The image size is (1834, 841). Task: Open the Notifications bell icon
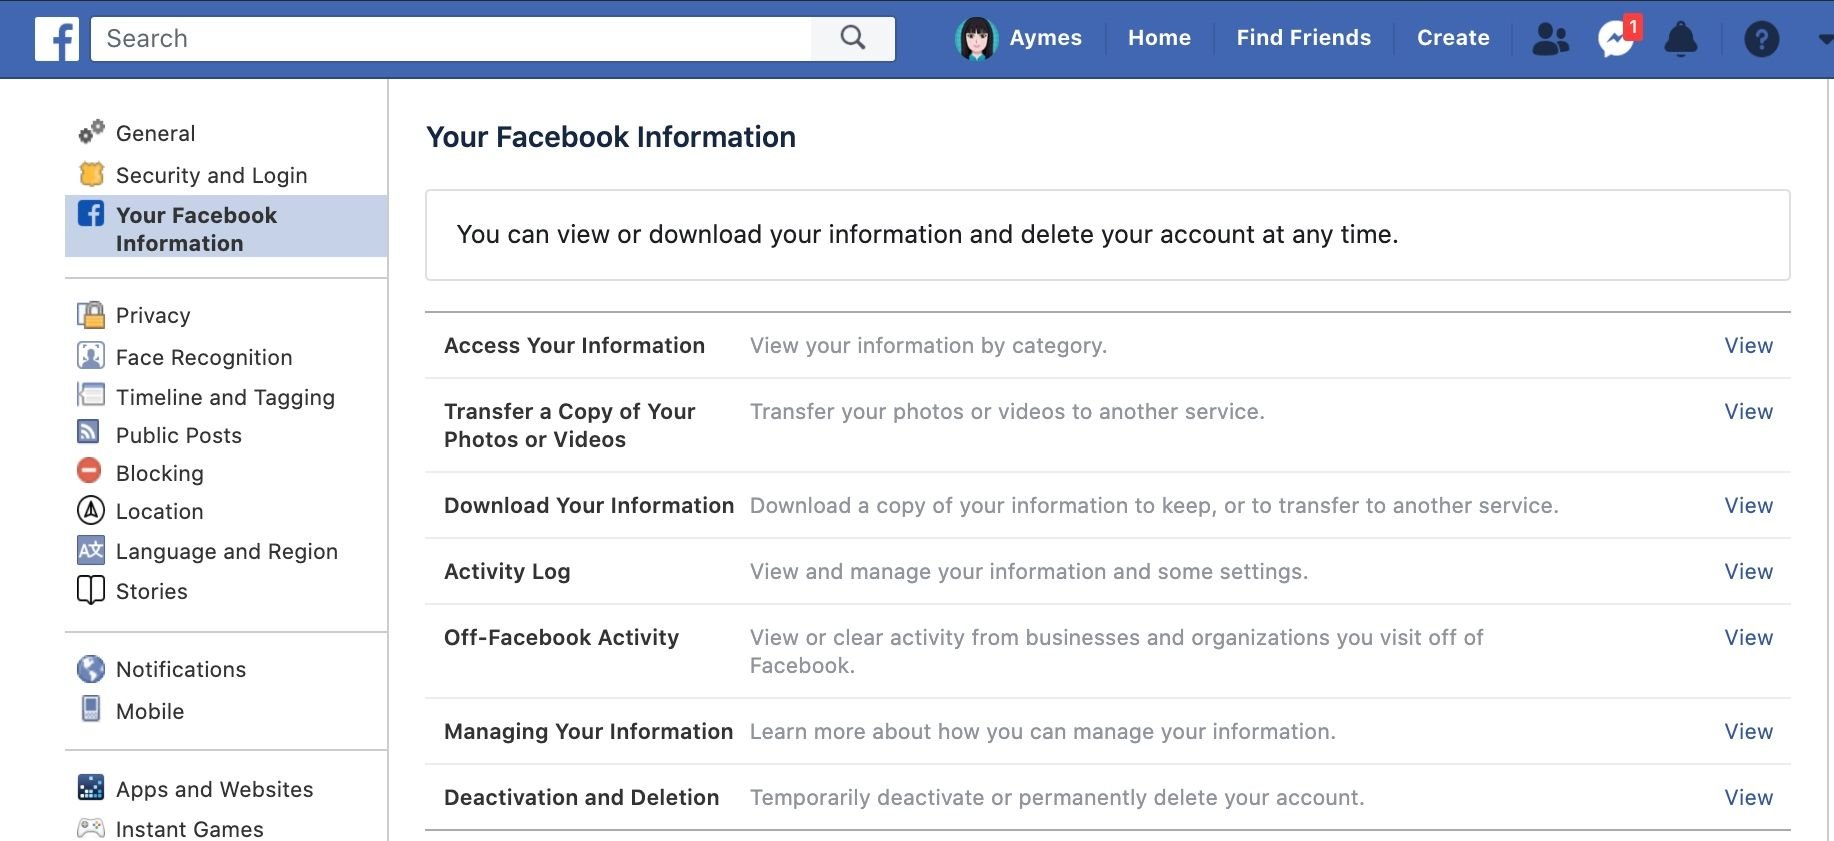coord(1680,39)
